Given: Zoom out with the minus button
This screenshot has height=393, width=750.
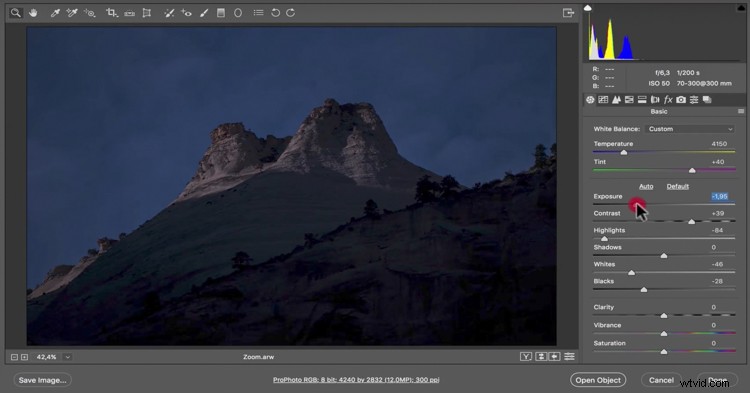Looking at the screenshot, I should point(14,357).
